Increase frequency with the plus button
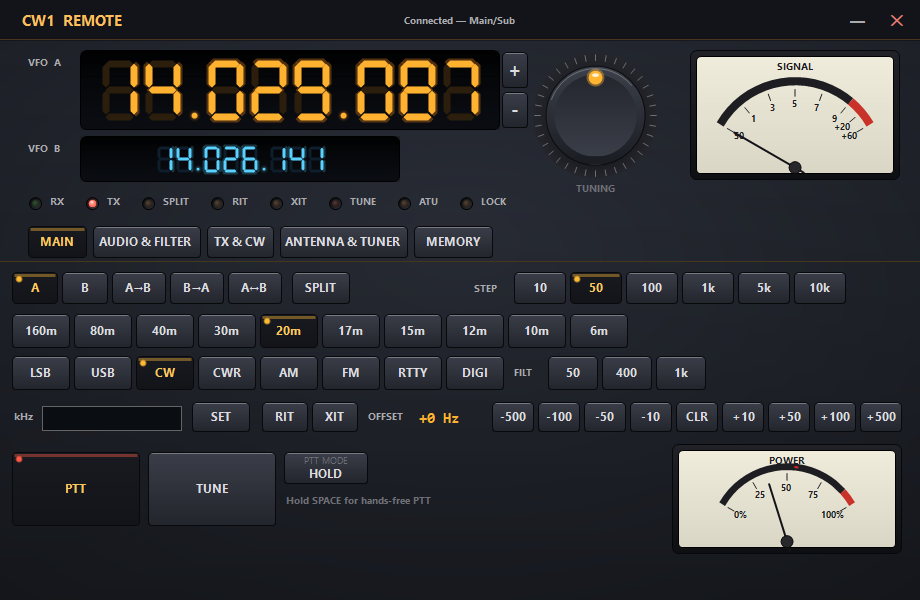Image resolution: width=920 pixels, height=600 pixels. [515, 71]
